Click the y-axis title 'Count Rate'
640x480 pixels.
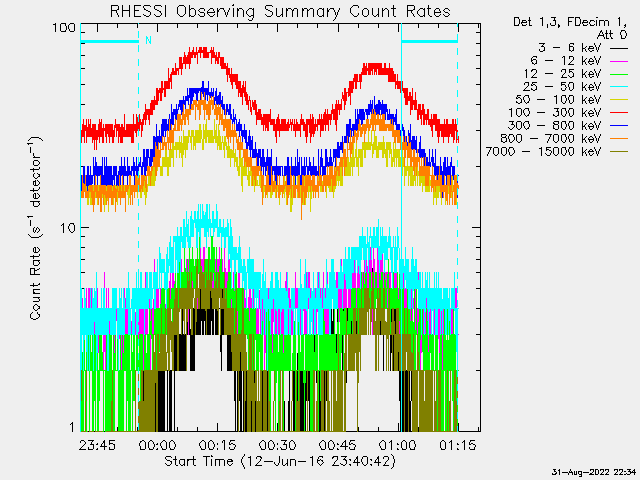(36, 283)
